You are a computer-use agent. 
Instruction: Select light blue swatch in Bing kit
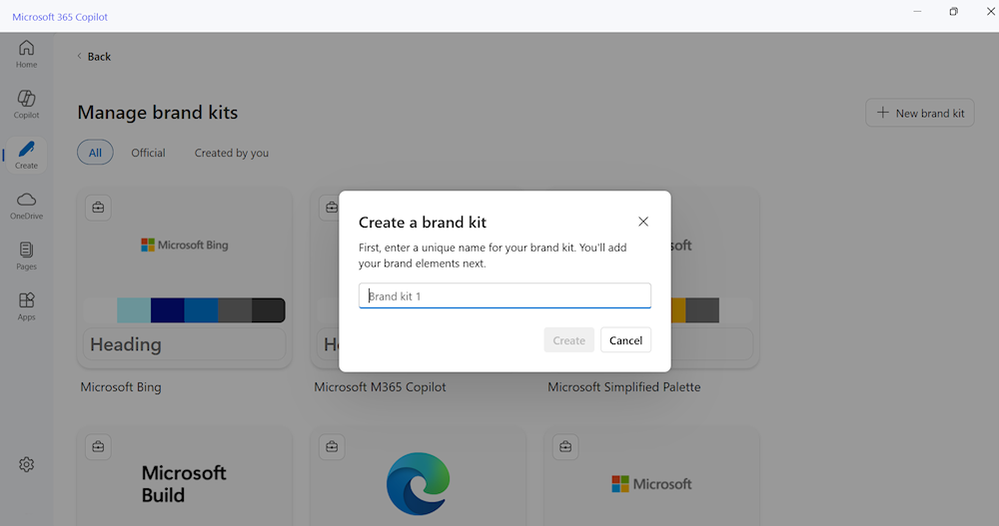[134, 310]
